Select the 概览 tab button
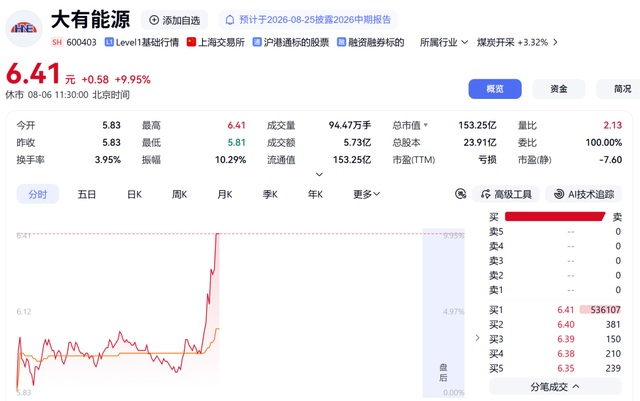 point(495,89)
